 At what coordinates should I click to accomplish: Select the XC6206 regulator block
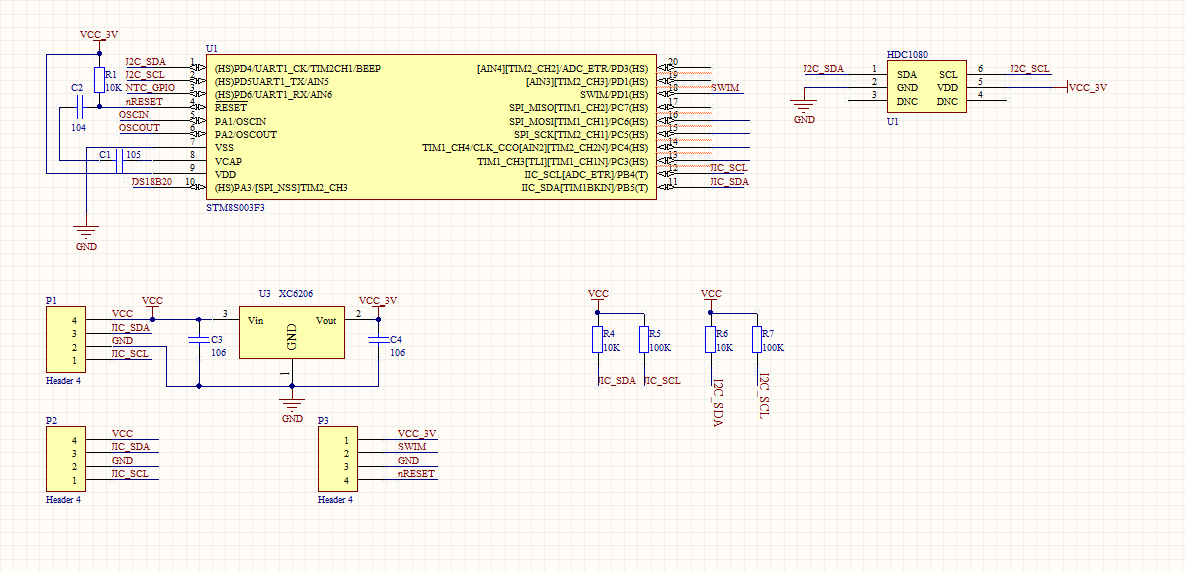coord(291,332)
